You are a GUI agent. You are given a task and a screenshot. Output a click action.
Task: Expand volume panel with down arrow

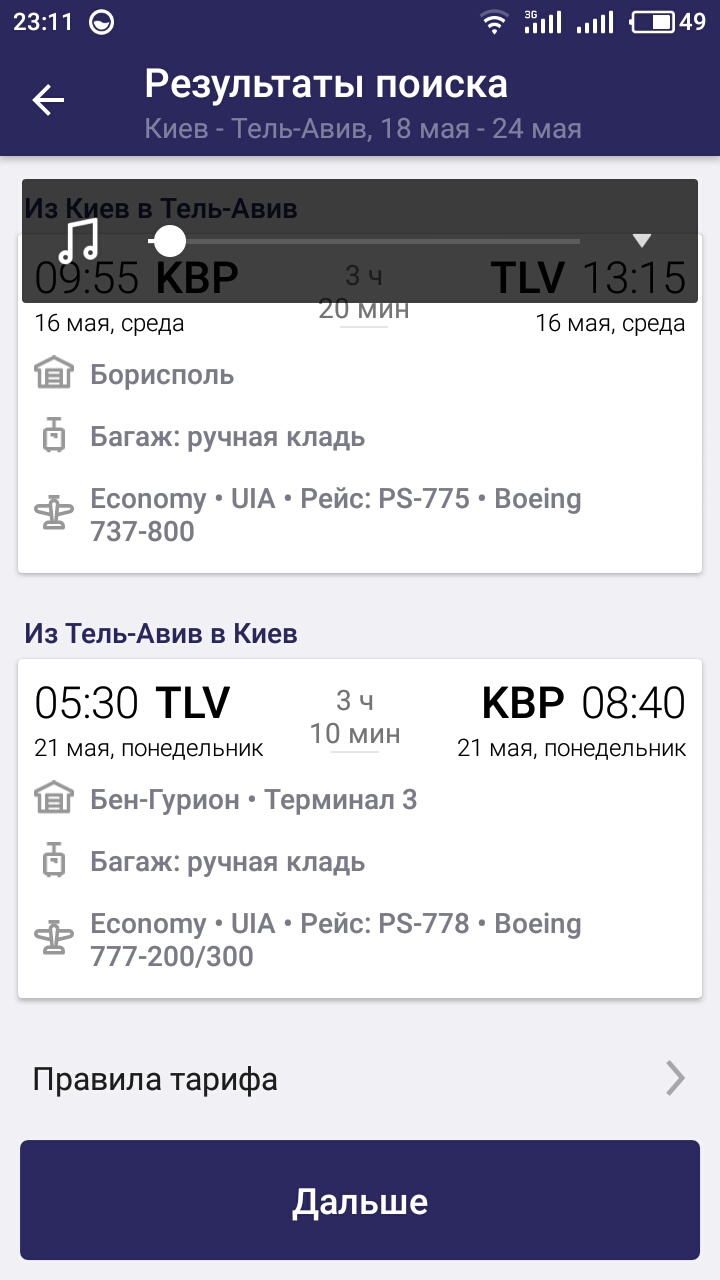[642, 240]
